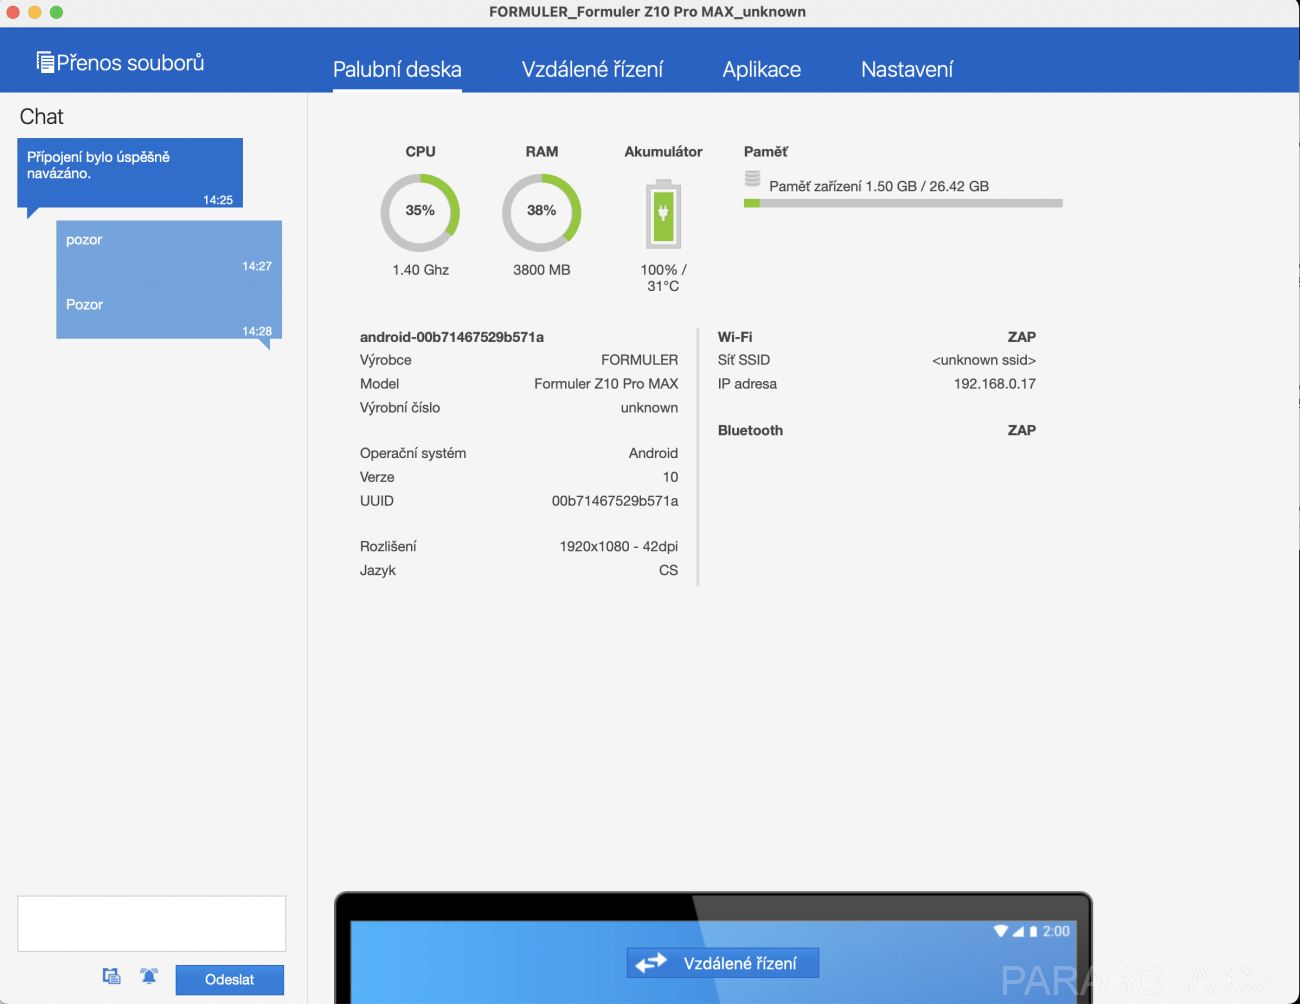The width and height of the screenshot is (1300, 1004).
Task: Click the battery charging icon under Akumulátor
Action: [663, 214]
